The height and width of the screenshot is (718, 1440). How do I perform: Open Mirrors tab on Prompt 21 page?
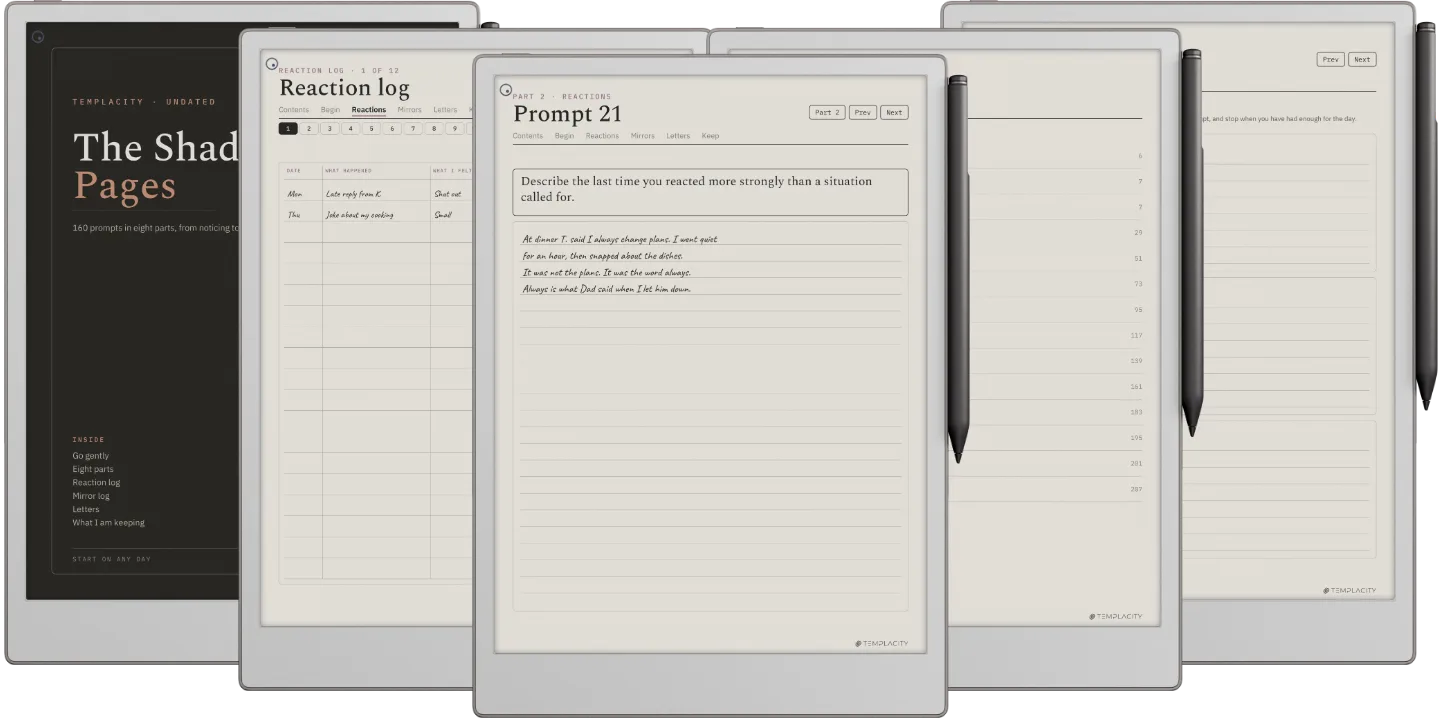pyautogui.click(x=643, y=136)
